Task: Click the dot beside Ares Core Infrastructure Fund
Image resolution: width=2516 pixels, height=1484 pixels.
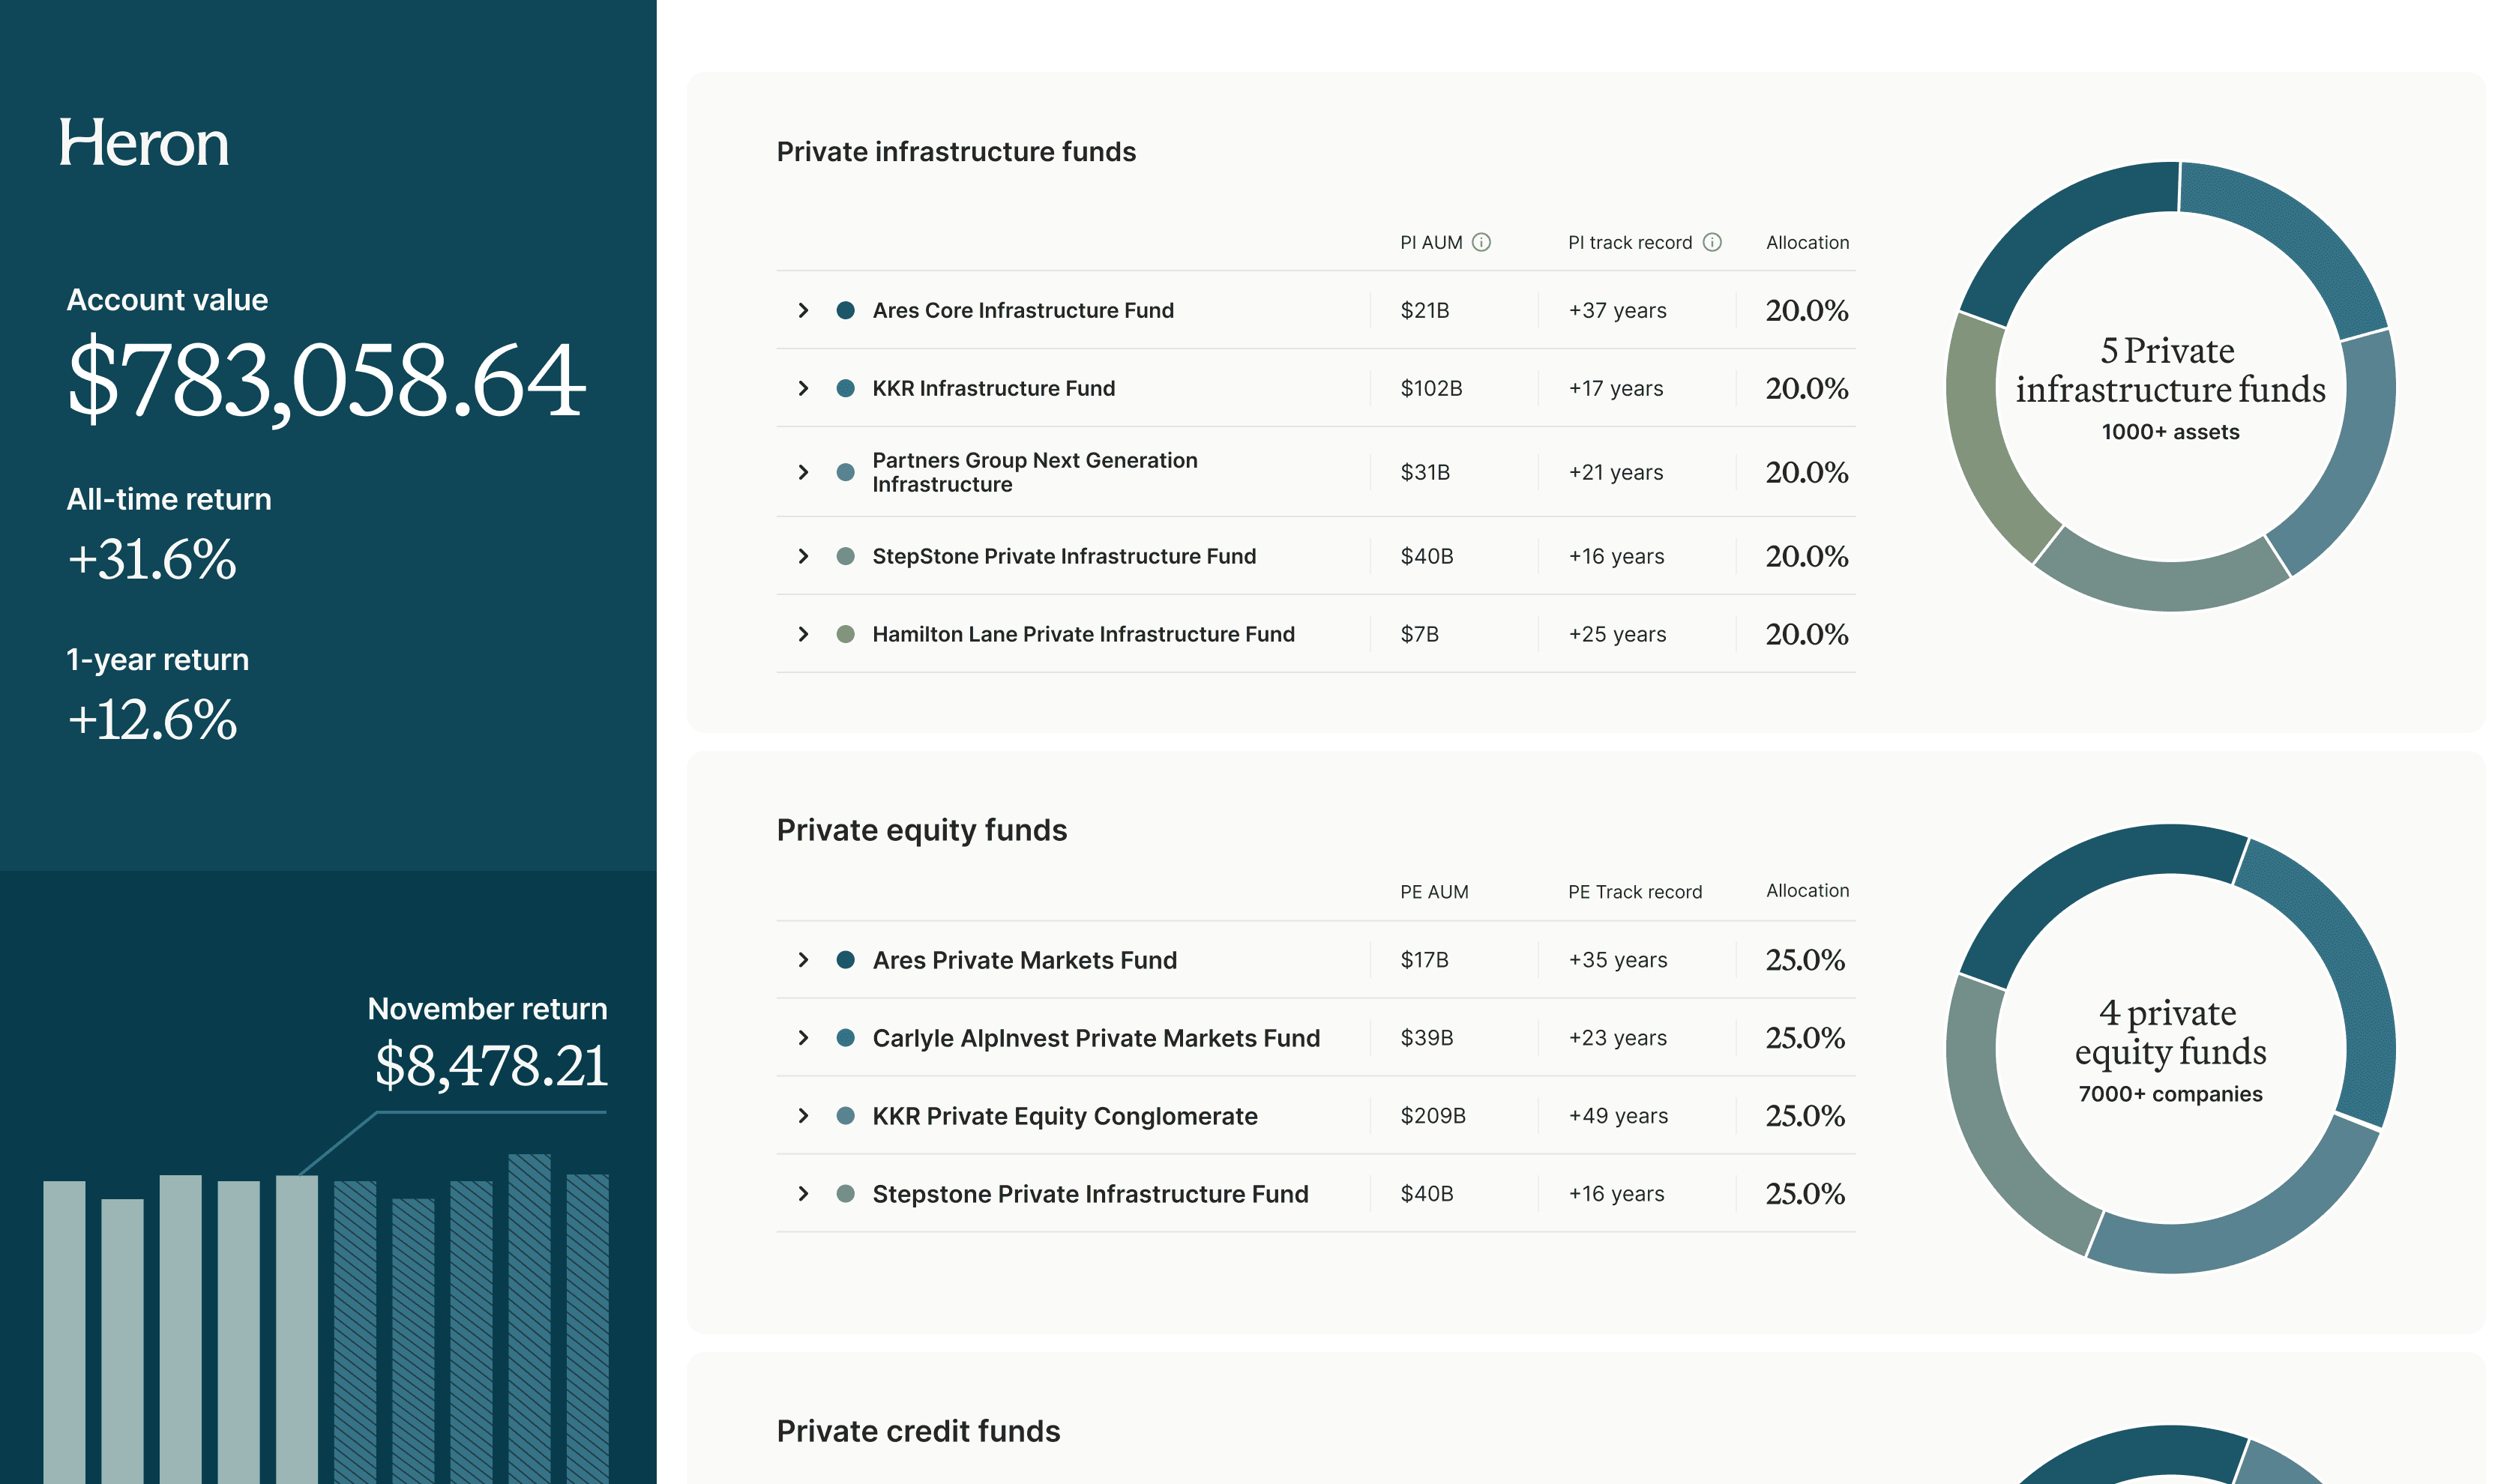Action: tap(846, 310)
